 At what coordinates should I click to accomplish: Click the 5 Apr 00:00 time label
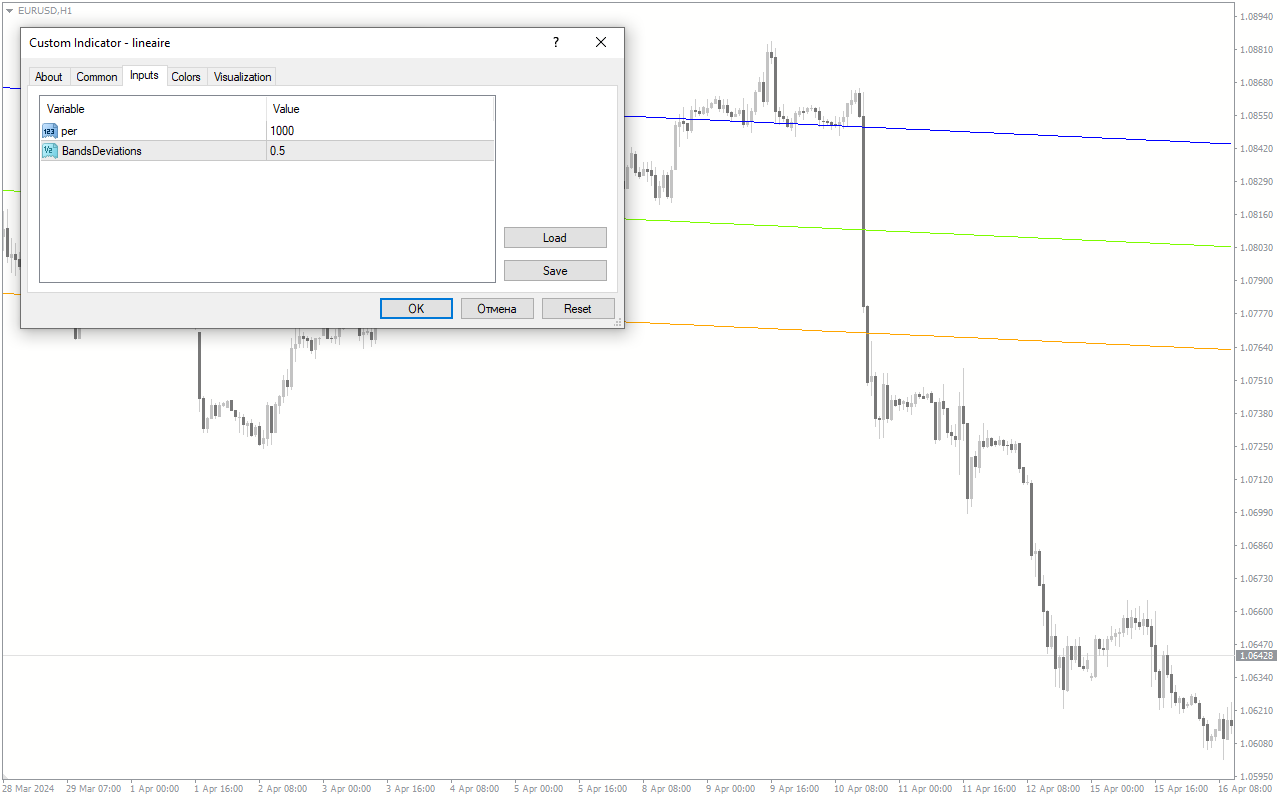537,788
